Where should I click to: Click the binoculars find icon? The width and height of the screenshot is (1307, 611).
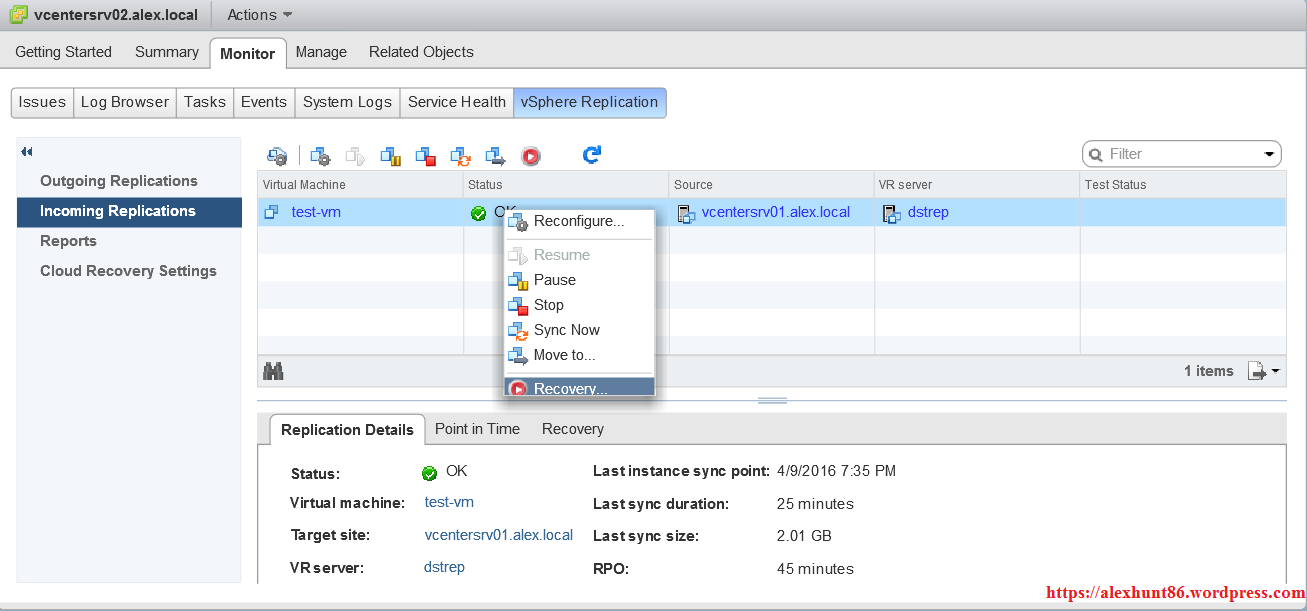(x=273, y=371)
